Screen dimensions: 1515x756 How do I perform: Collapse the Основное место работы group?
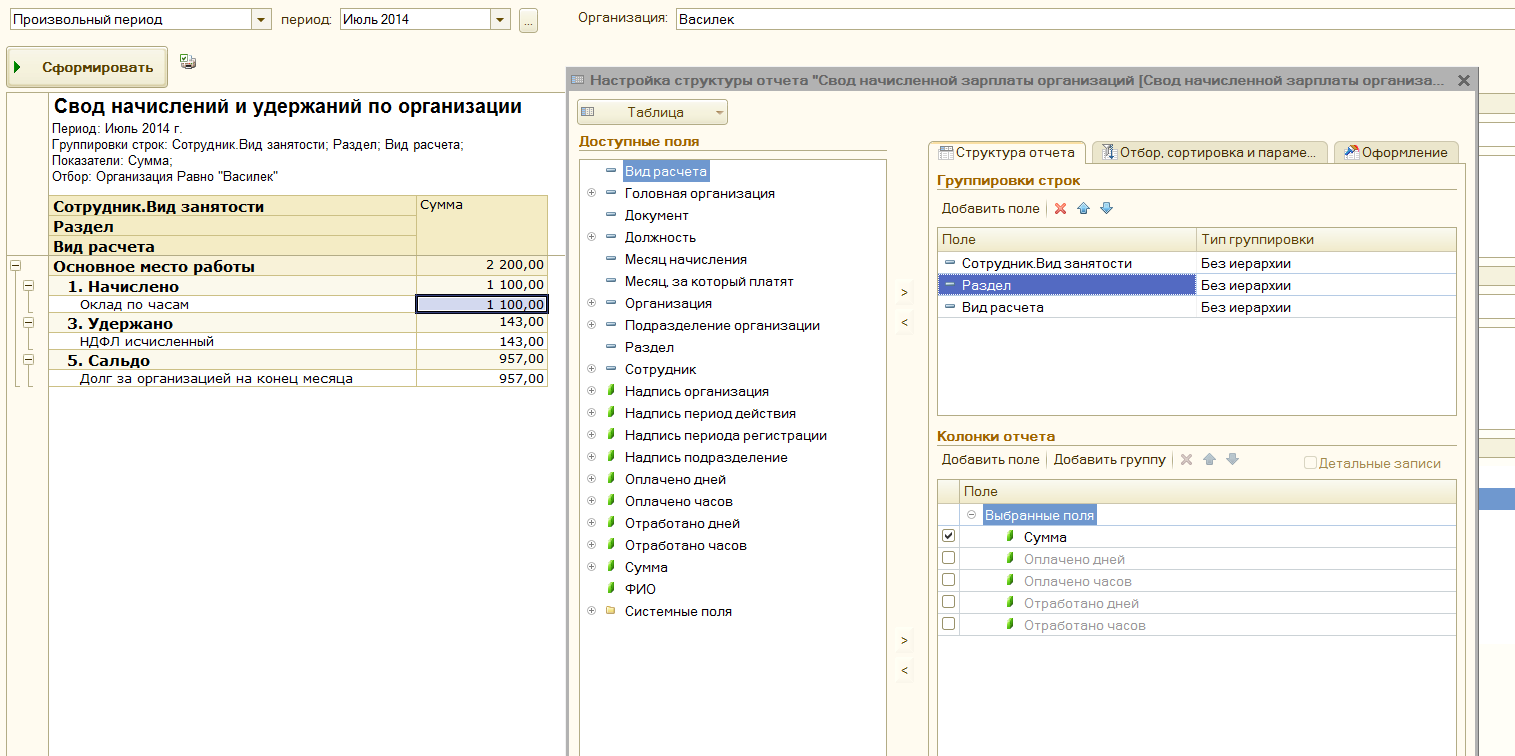[x=16, y=266]
